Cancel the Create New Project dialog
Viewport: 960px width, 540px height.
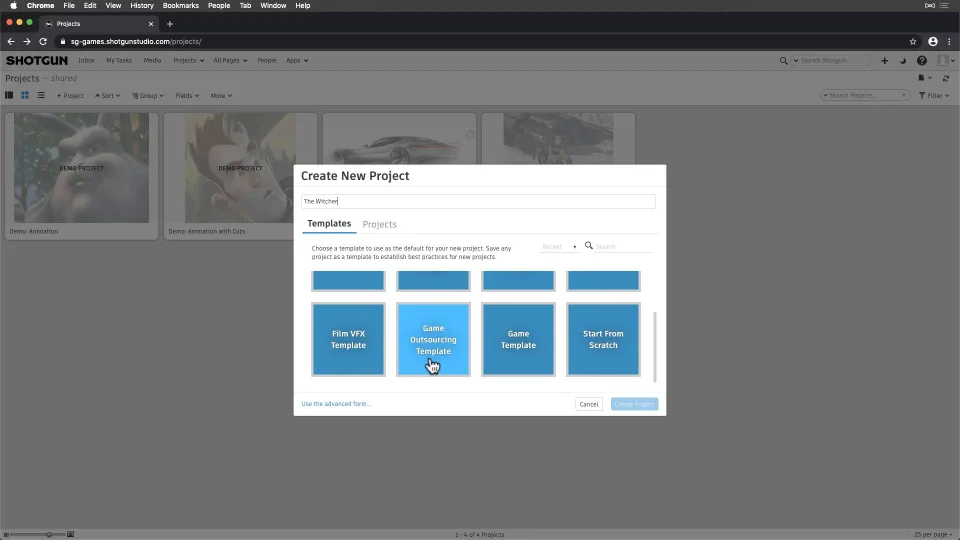(588, 404)
